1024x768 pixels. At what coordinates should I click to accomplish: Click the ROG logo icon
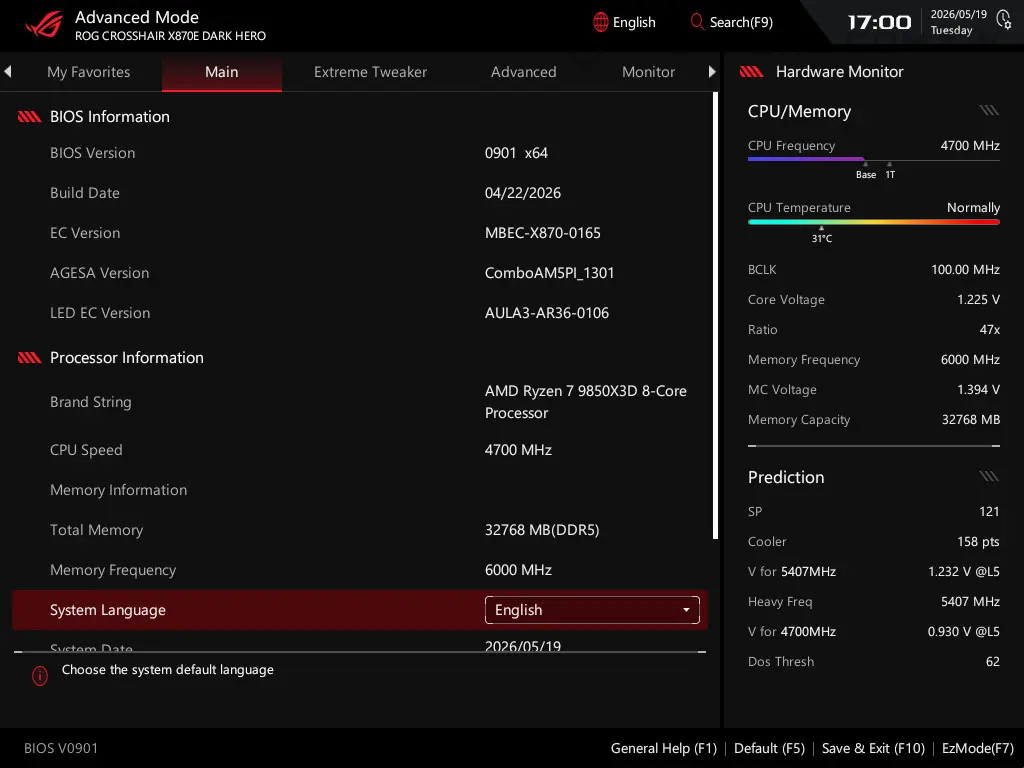pos(44,25)
